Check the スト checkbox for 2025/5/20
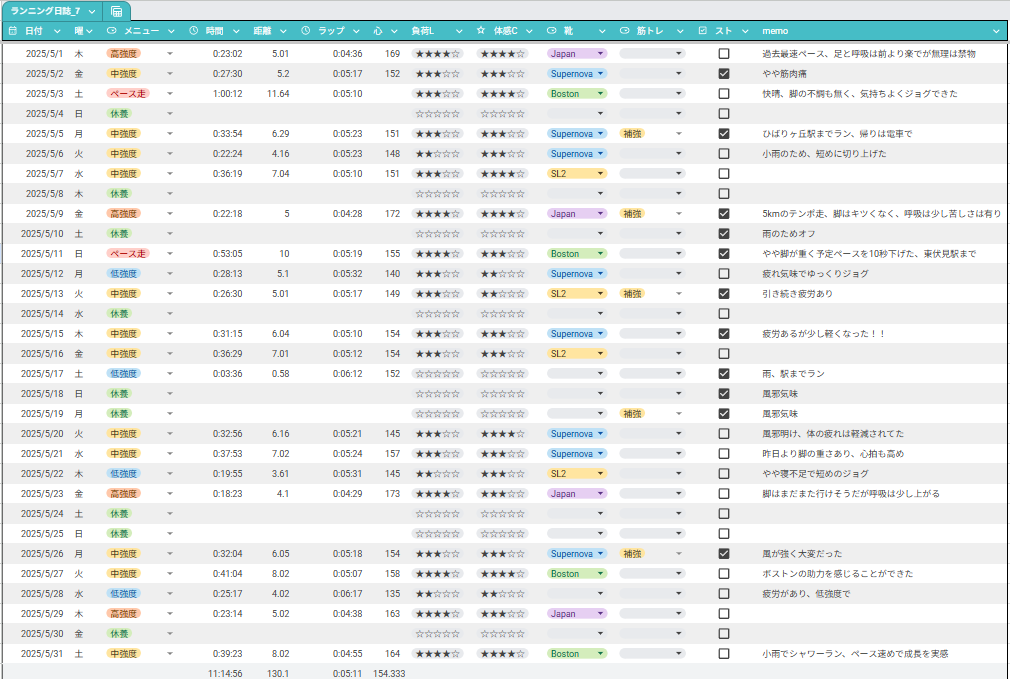The image size is (1010, 679). click(x=724, y=434)
